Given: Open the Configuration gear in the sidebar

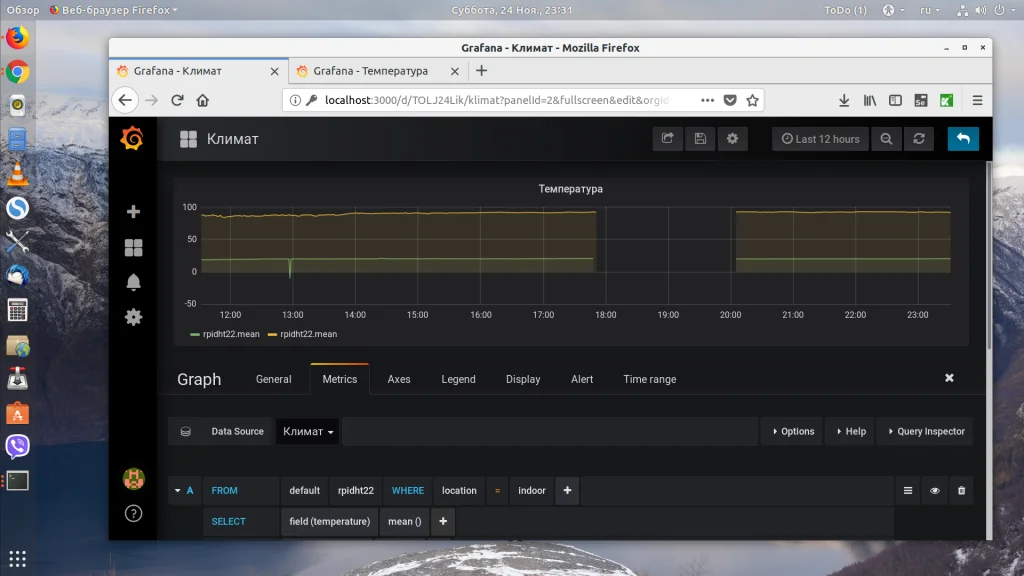Looking at the screenshot, I should coord(133,317).
